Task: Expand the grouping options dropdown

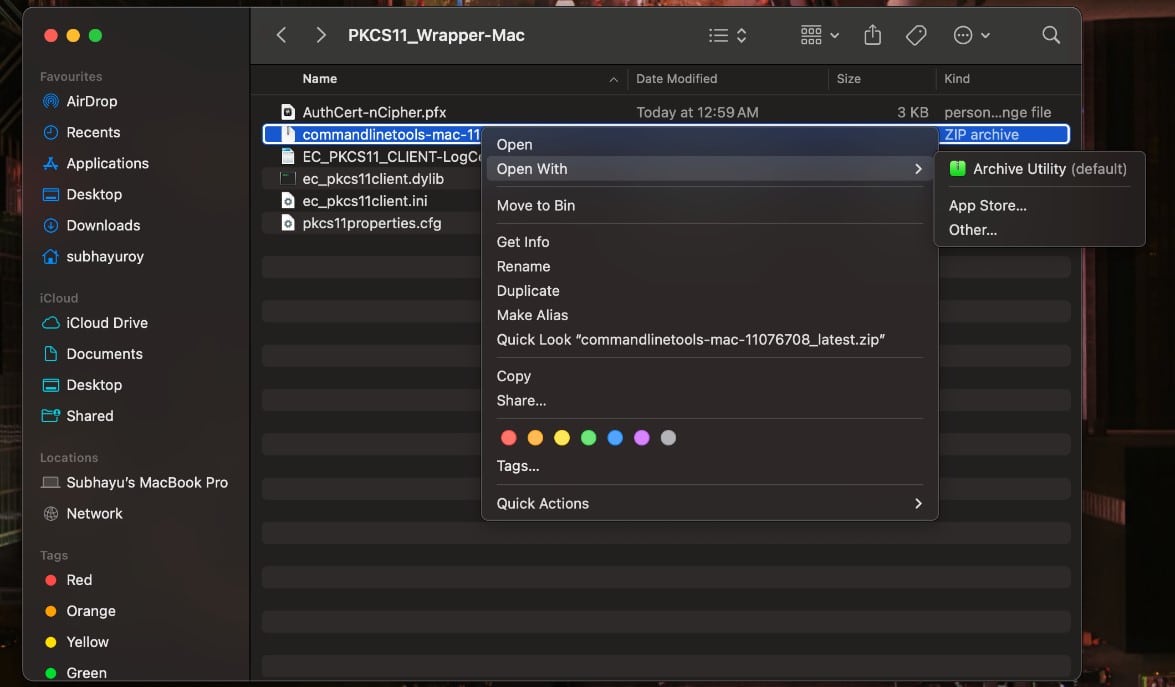Action: click(819, 35)
